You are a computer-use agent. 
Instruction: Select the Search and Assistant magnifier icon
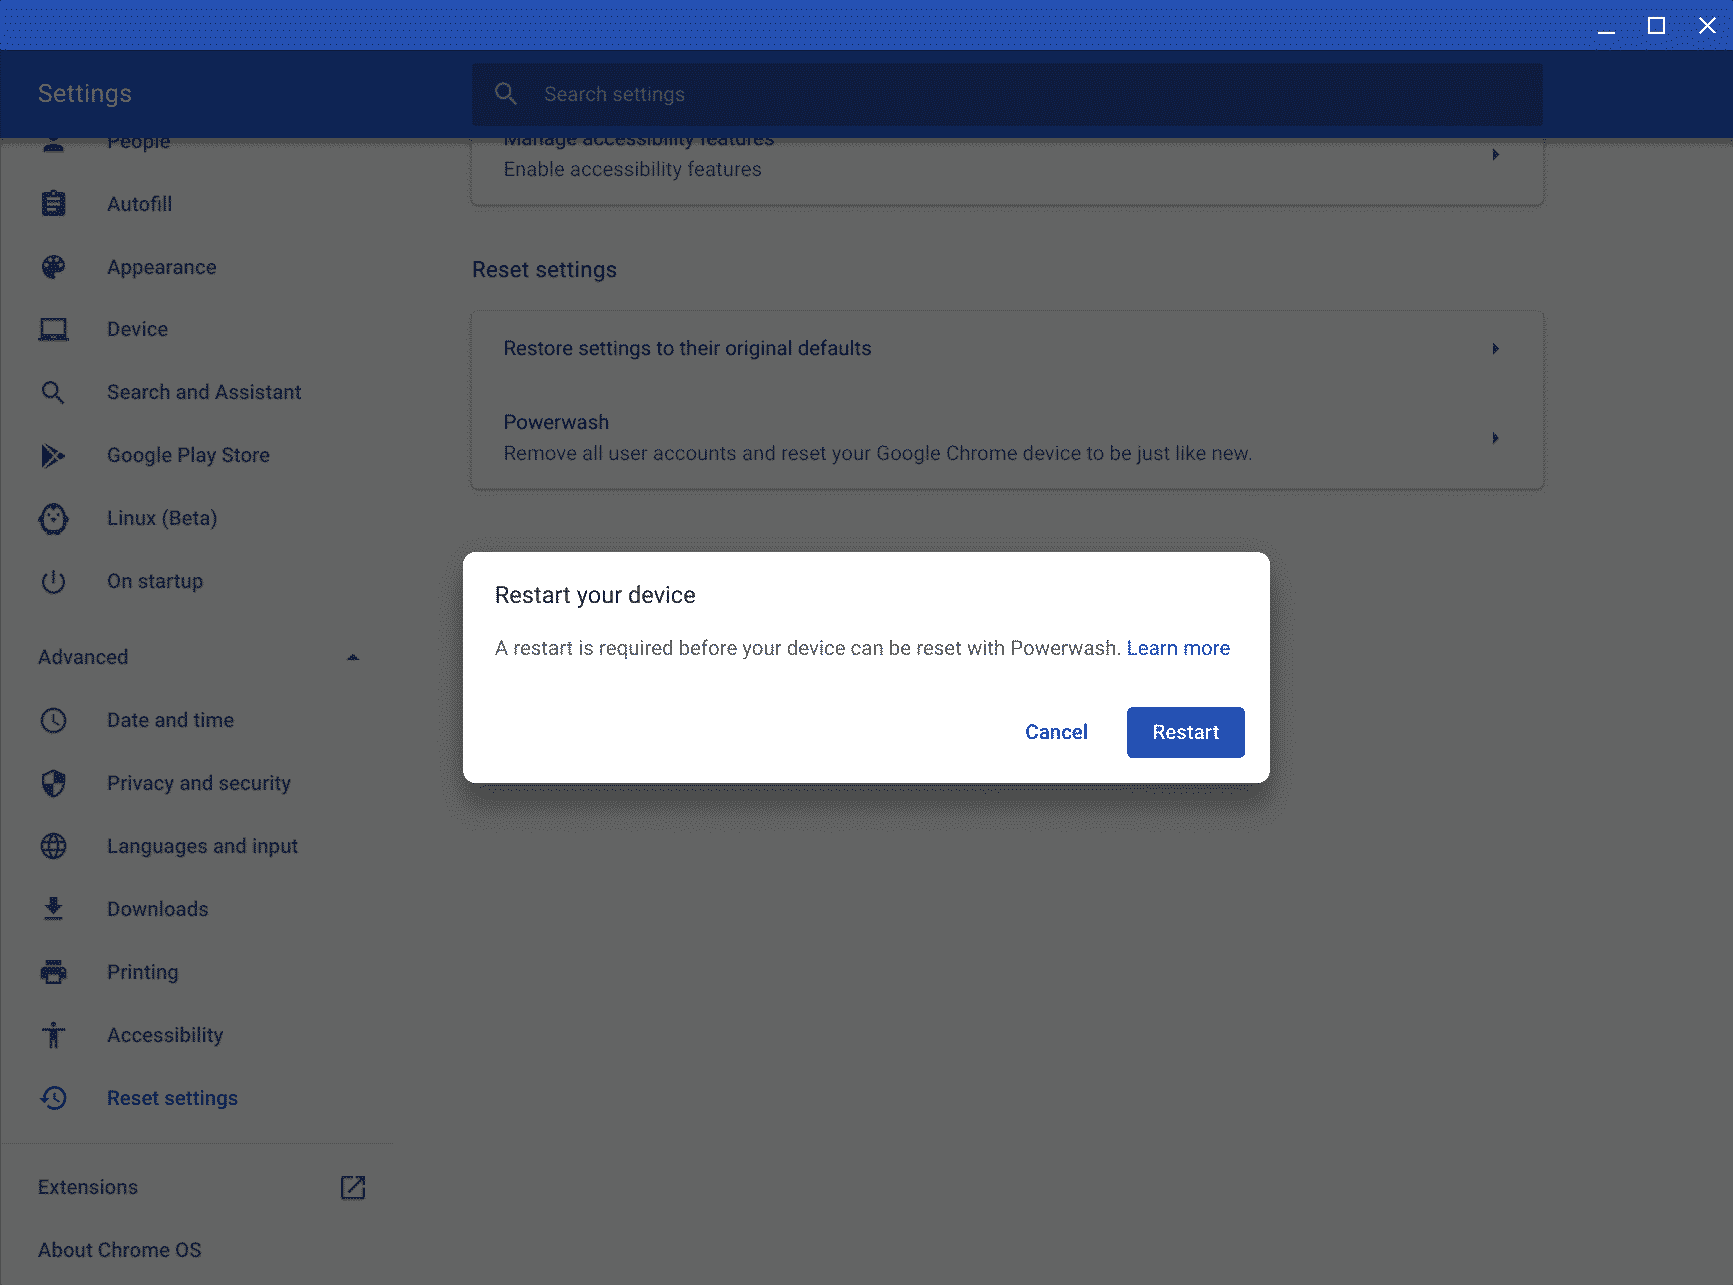(53, 392)
